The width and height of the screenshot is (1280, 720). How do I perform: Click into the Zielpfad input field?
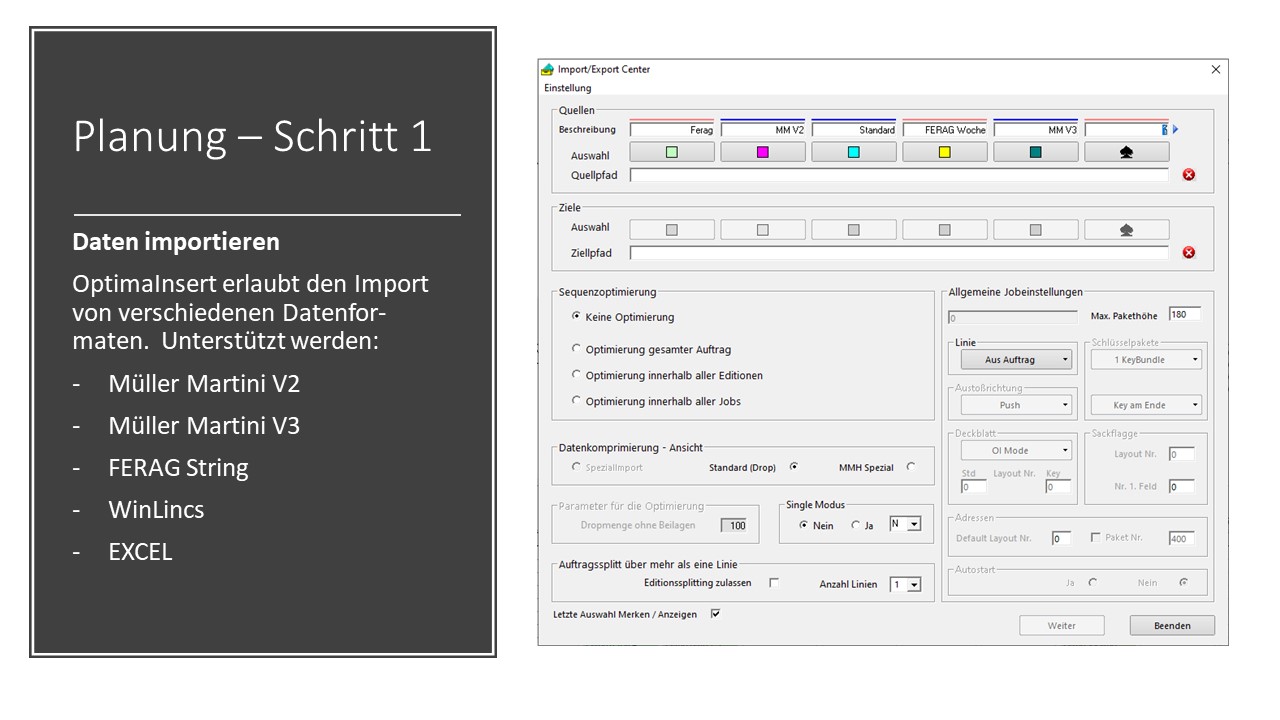[x=899, y=253]
